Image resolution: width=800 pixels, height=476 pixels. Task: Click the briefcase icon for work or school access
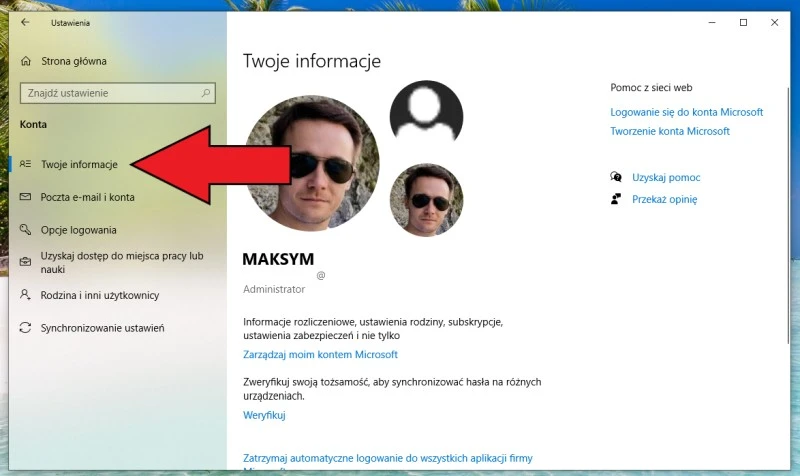point(26,262)
